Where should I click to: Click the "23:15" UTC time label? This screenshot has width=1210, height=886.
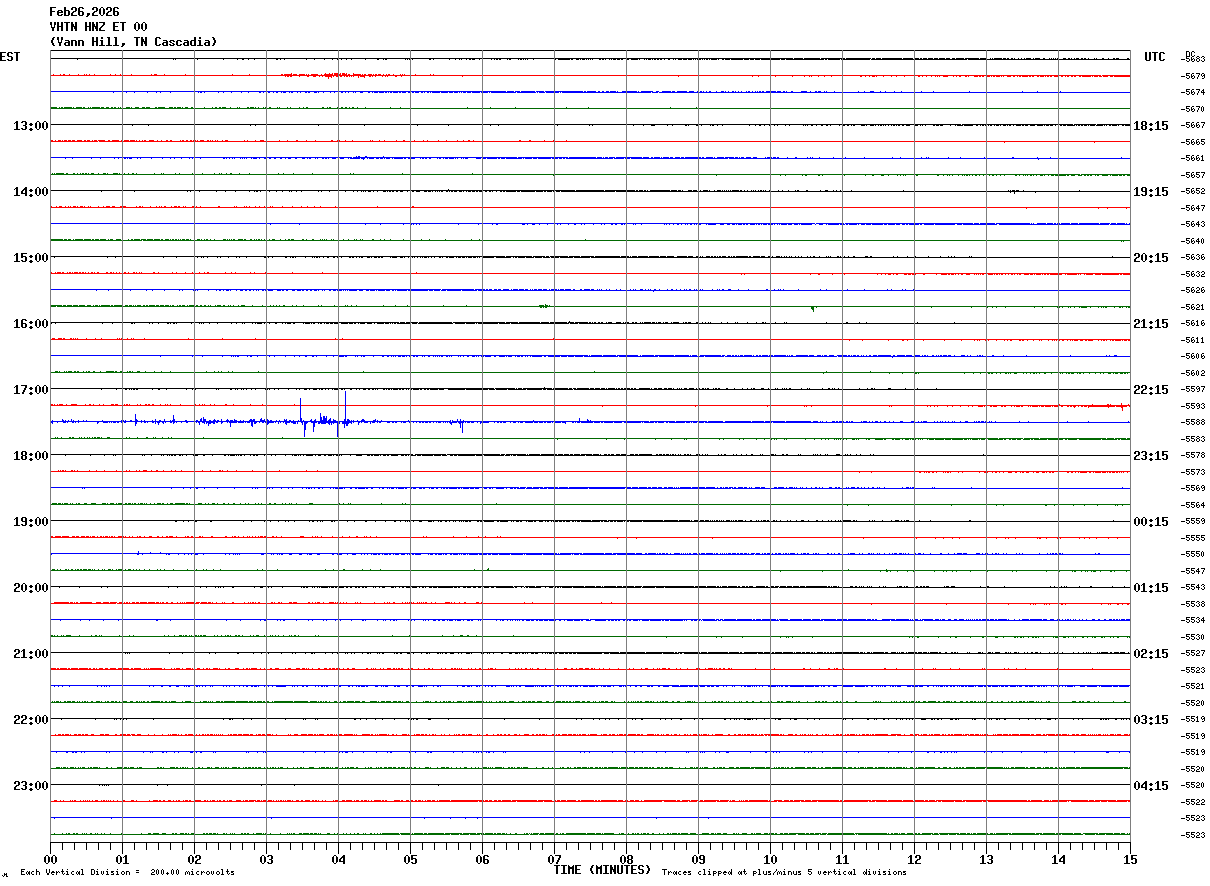[x=1151, y=456]
